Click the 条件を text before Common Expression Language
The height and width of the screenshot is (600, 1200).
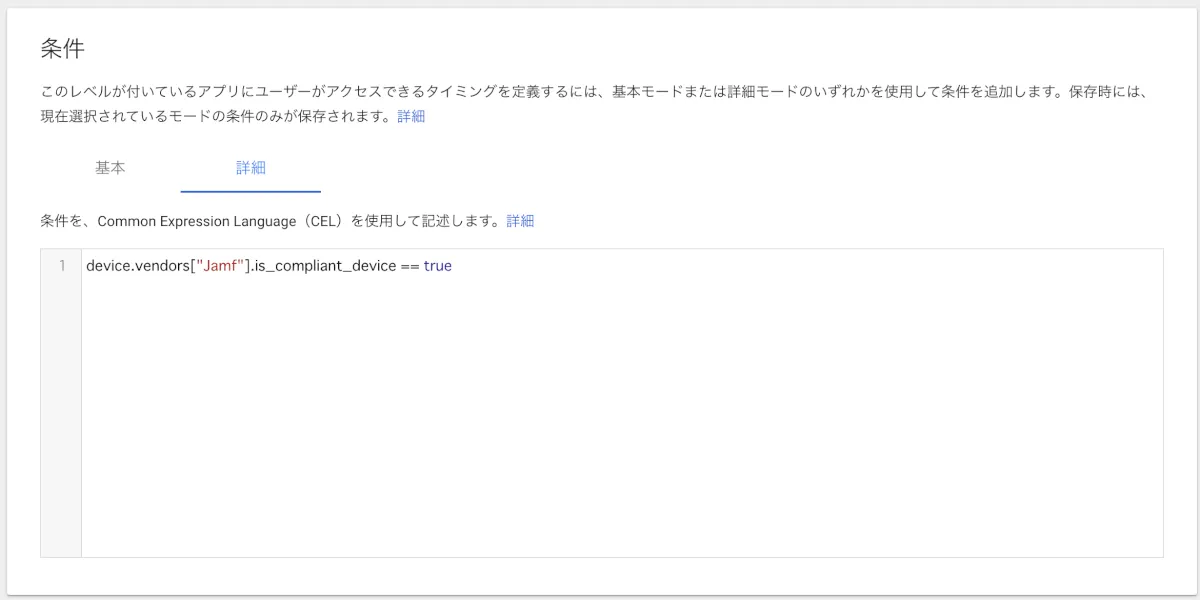[66, 221]
